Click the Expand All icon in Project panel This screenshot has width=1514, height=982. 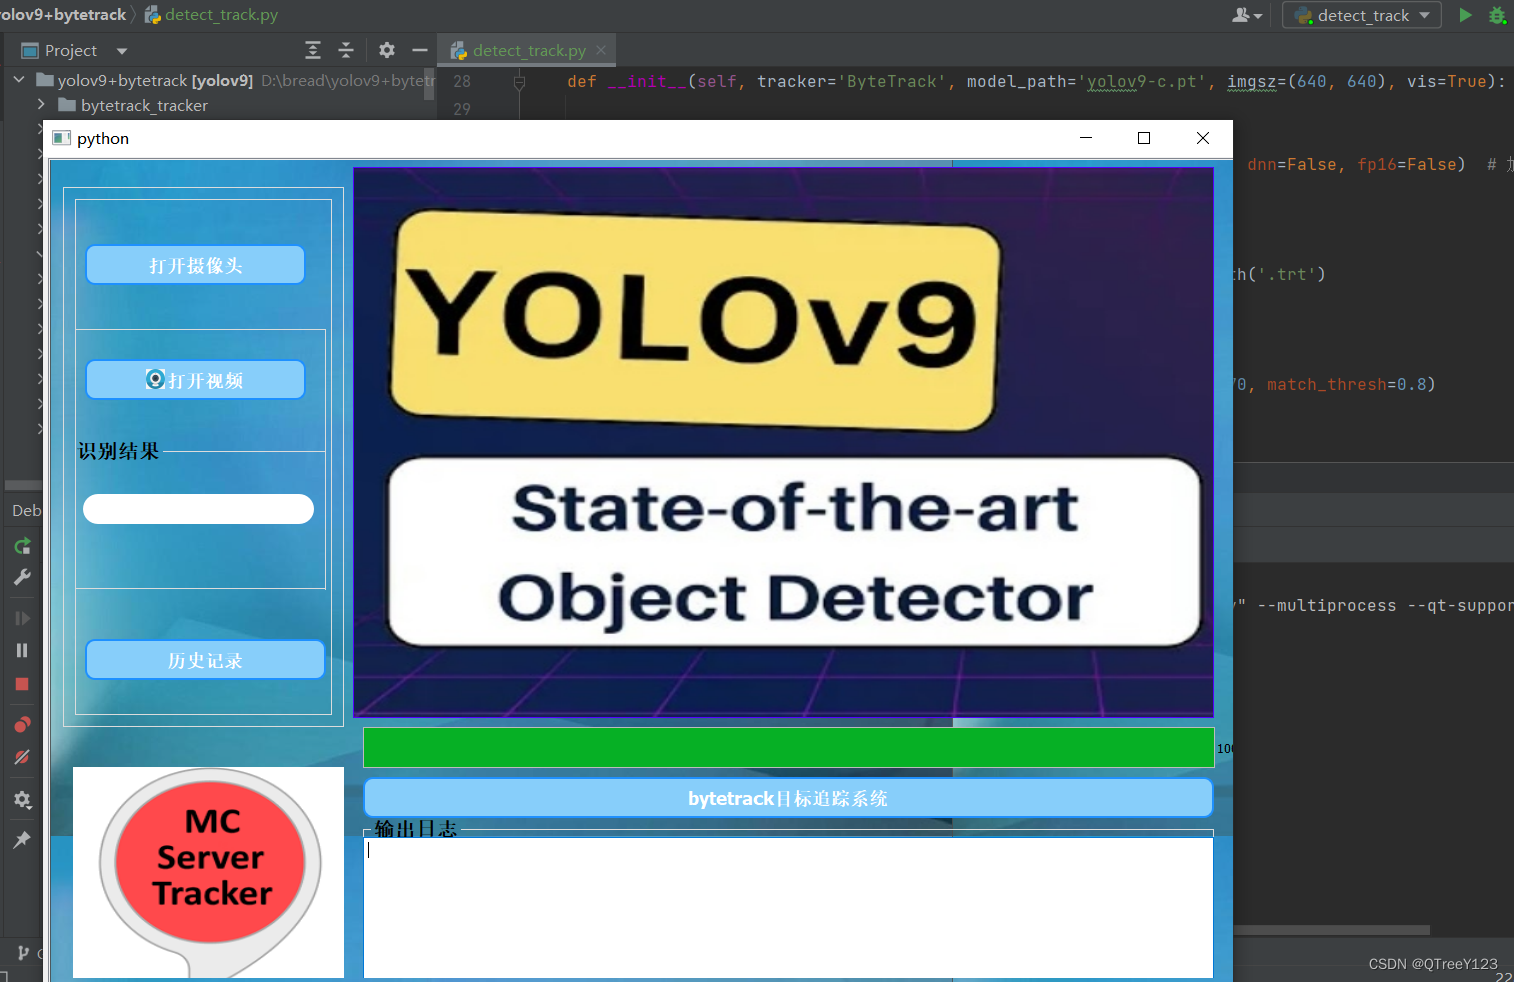coord(313,50)
